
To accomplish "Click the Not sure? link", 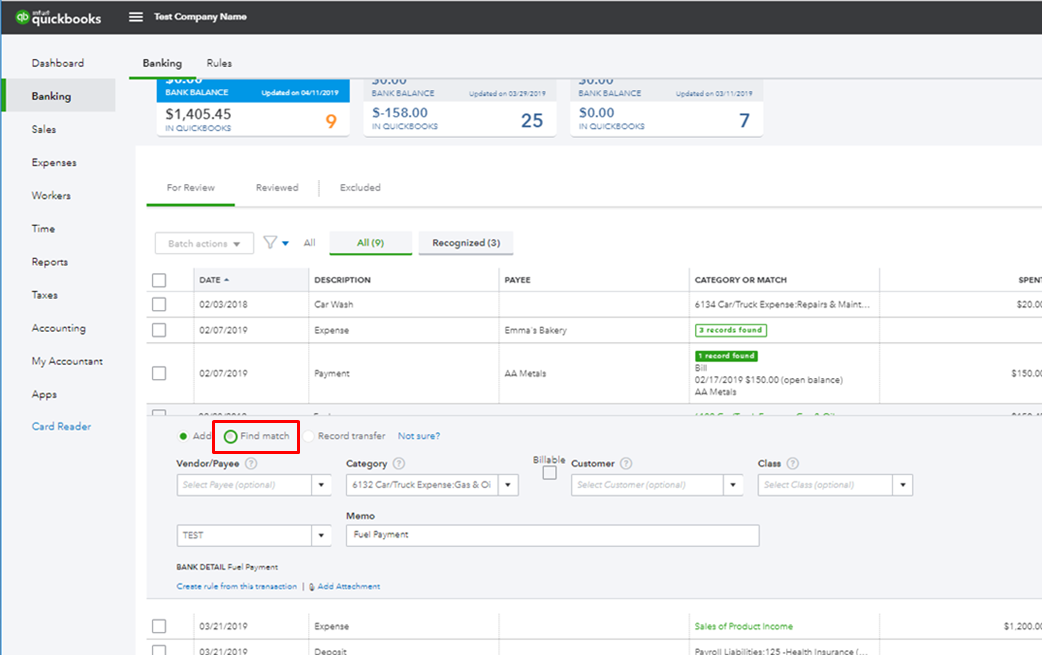I will tap(420, 435).
